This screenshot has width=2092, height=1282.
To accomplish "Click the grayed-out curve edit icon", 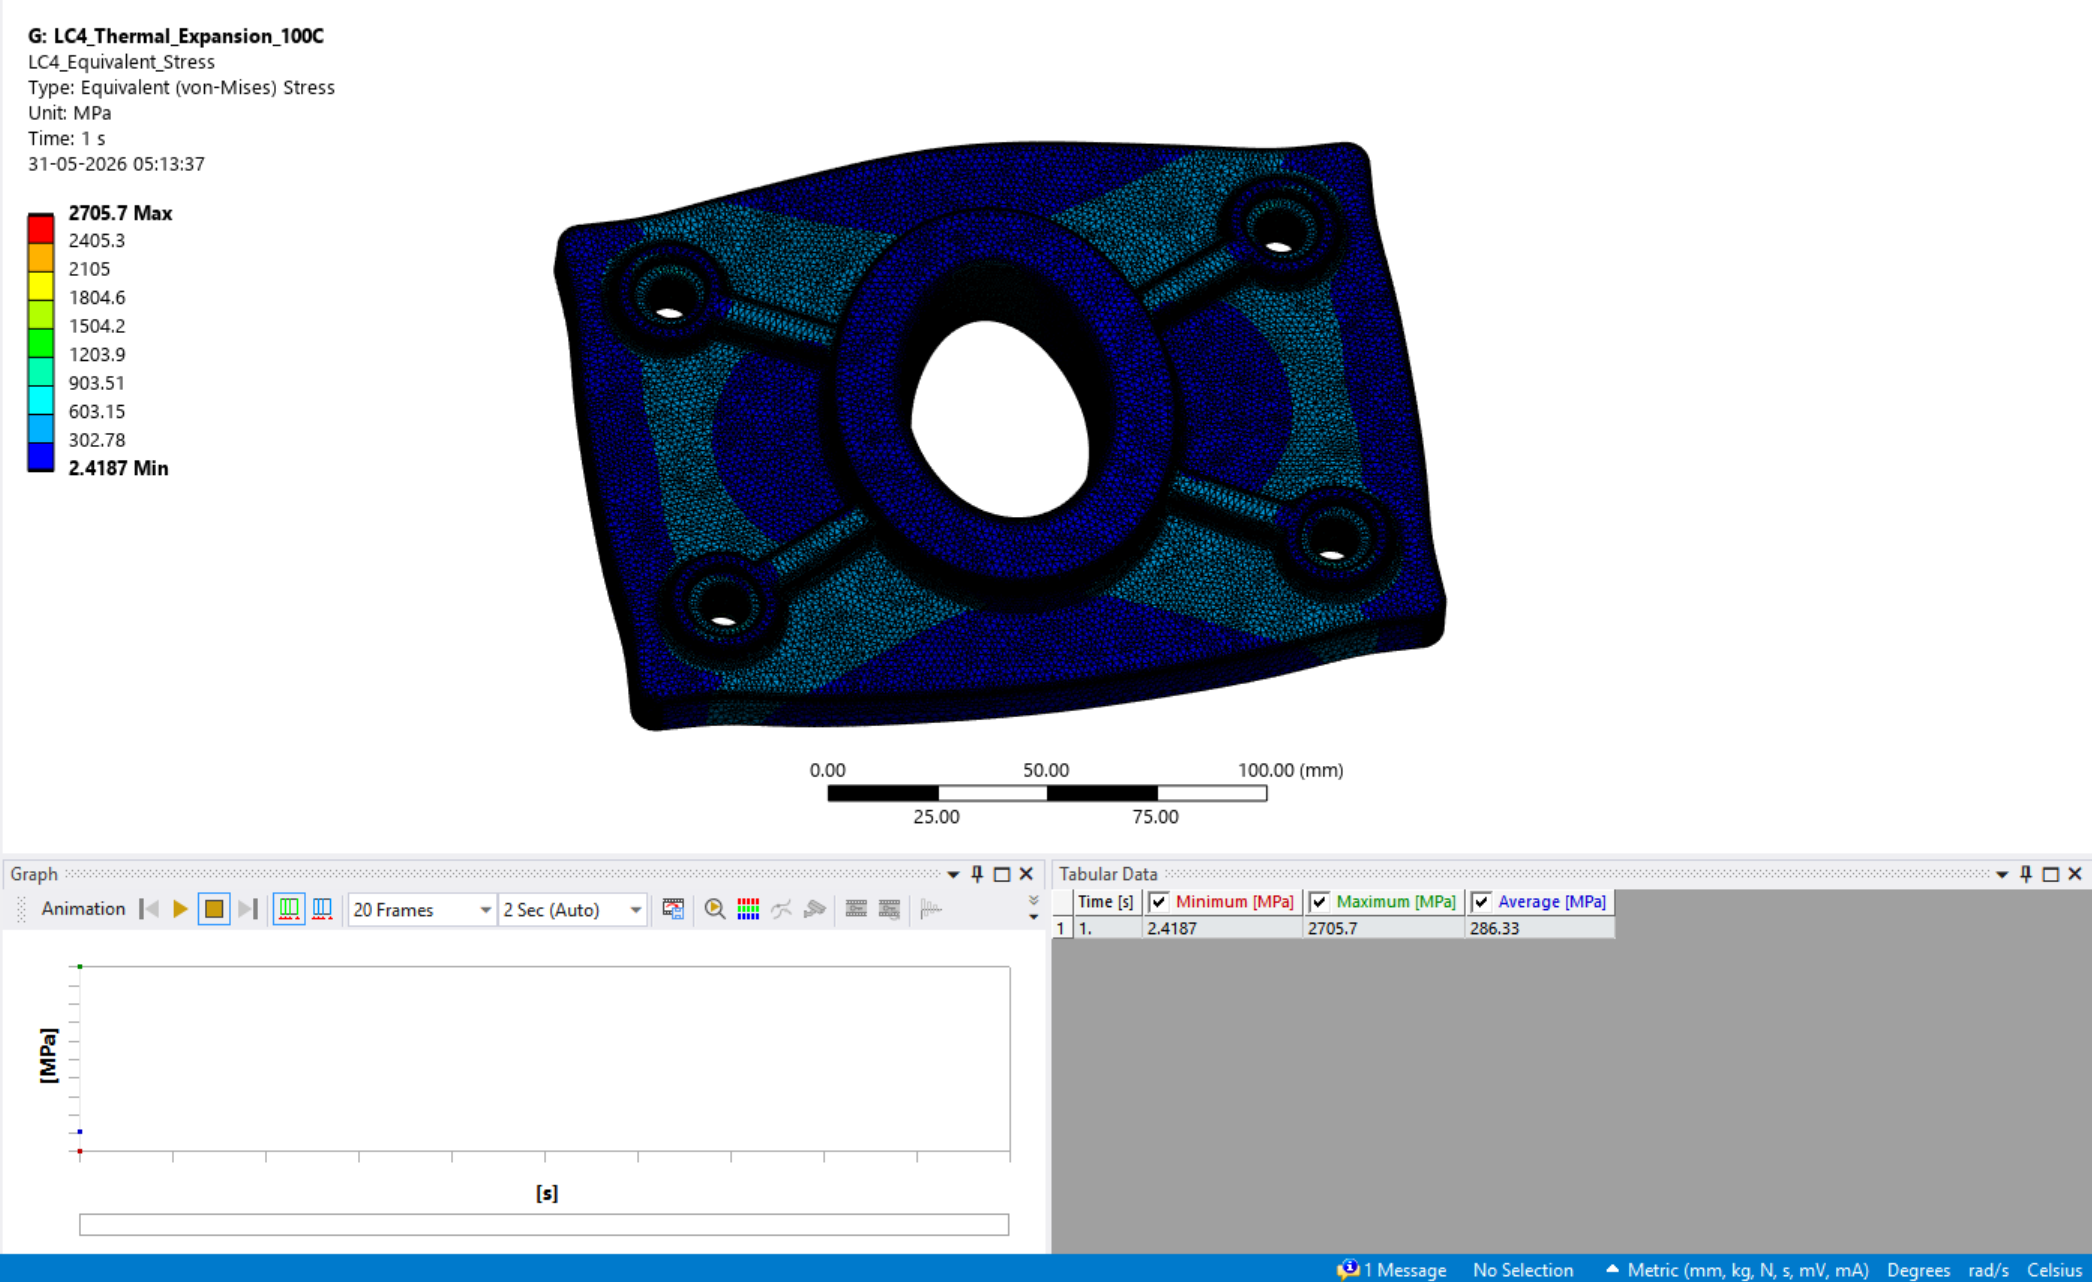I will pyautogui.click(x=781, y=909).
